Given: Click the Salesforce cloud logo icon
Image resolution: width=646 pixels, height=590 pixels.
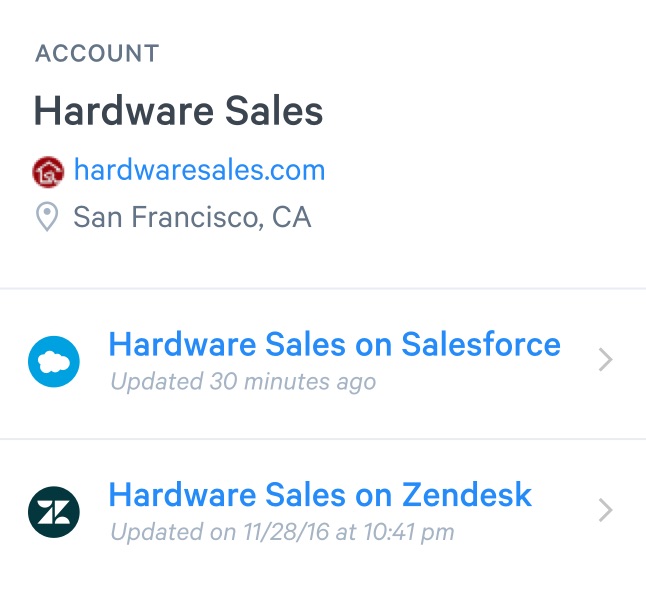Looking at the screenshot, I should coord(54,361).
